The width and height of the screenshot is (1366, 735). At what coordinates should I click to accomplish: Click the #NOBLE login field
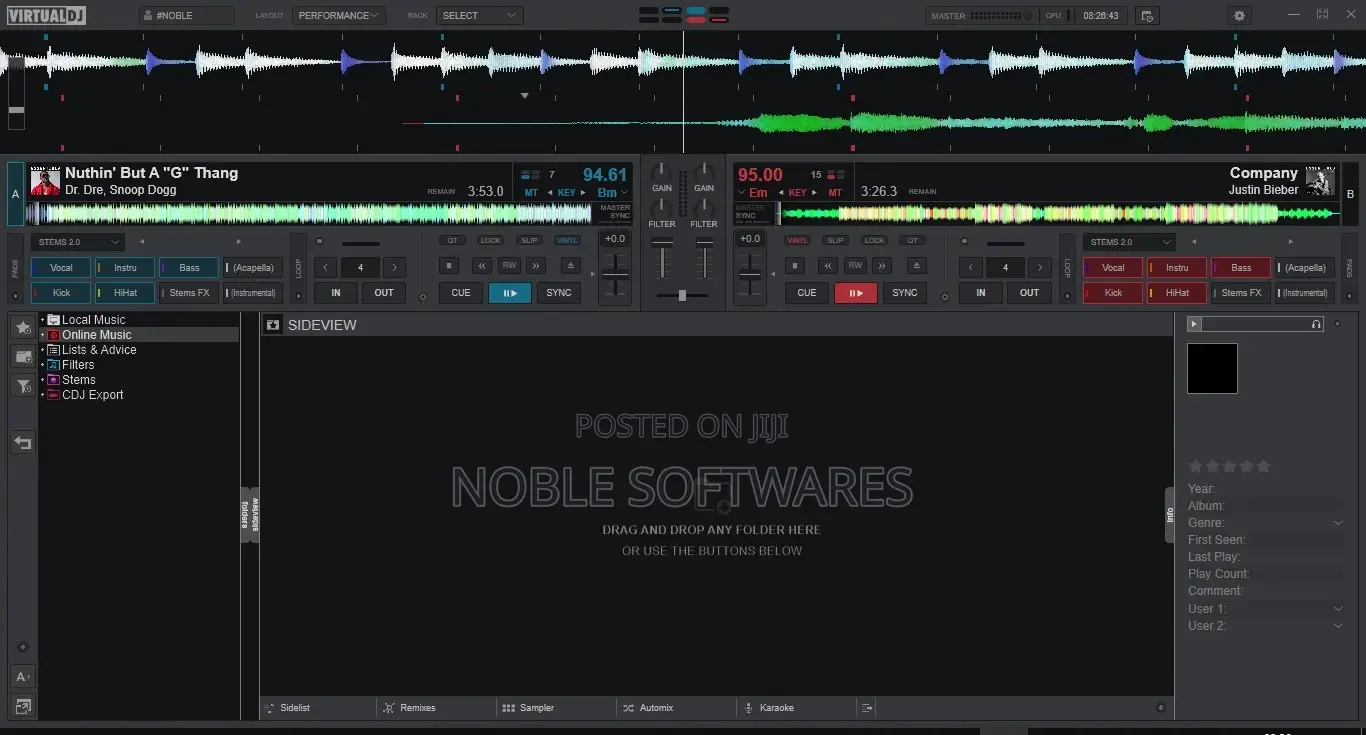187,16
